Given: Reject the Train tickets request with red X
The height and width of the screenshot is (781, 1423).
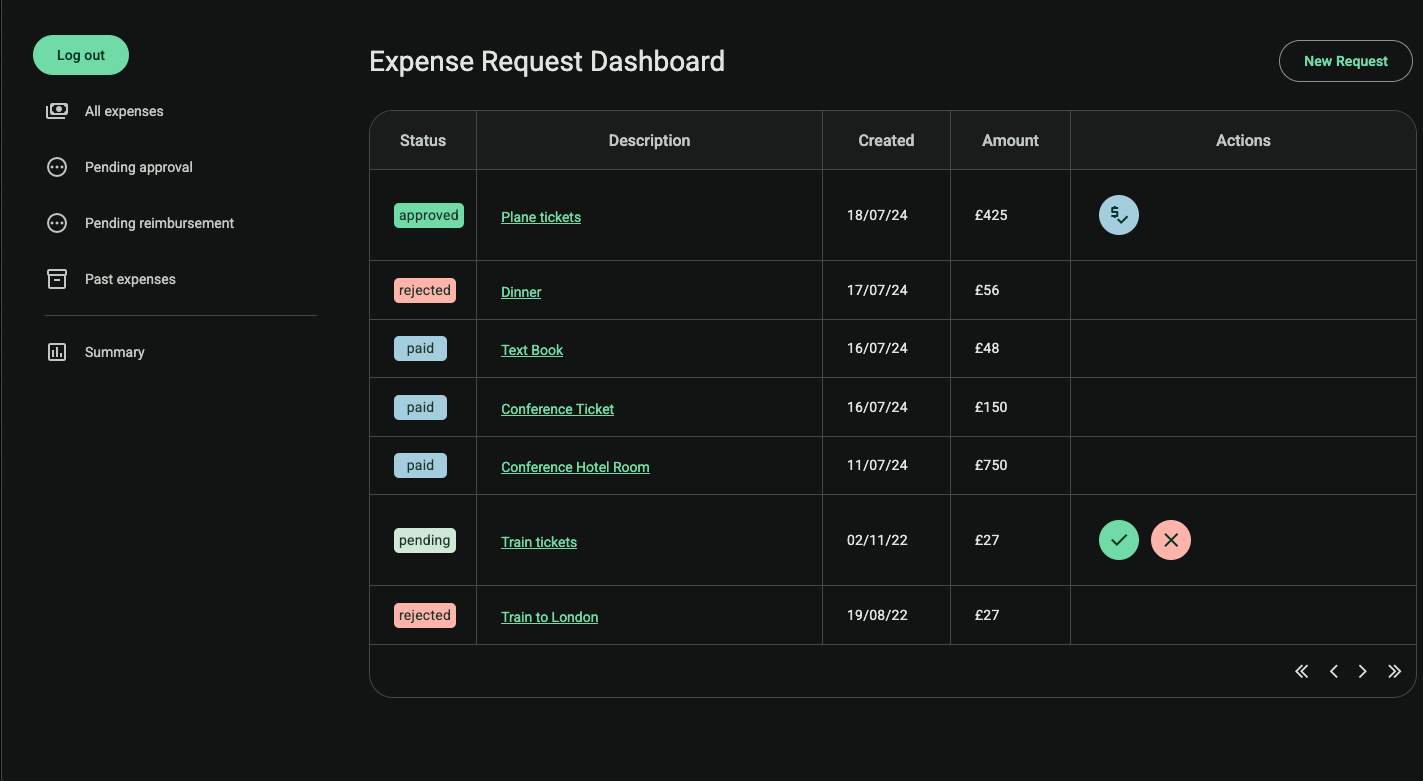Looking at the screenshot, I should tap(1170, 540).
